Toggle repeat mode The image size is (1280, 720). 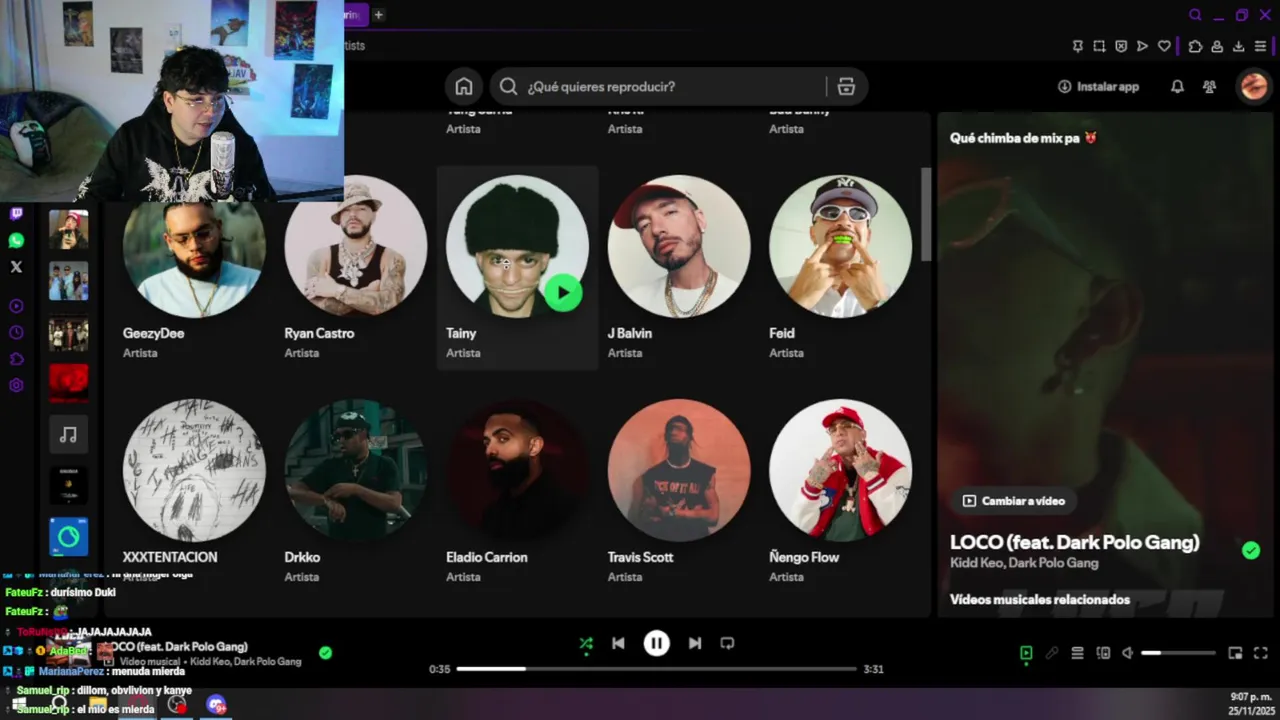pyautogui.click(x=727, y=644)
